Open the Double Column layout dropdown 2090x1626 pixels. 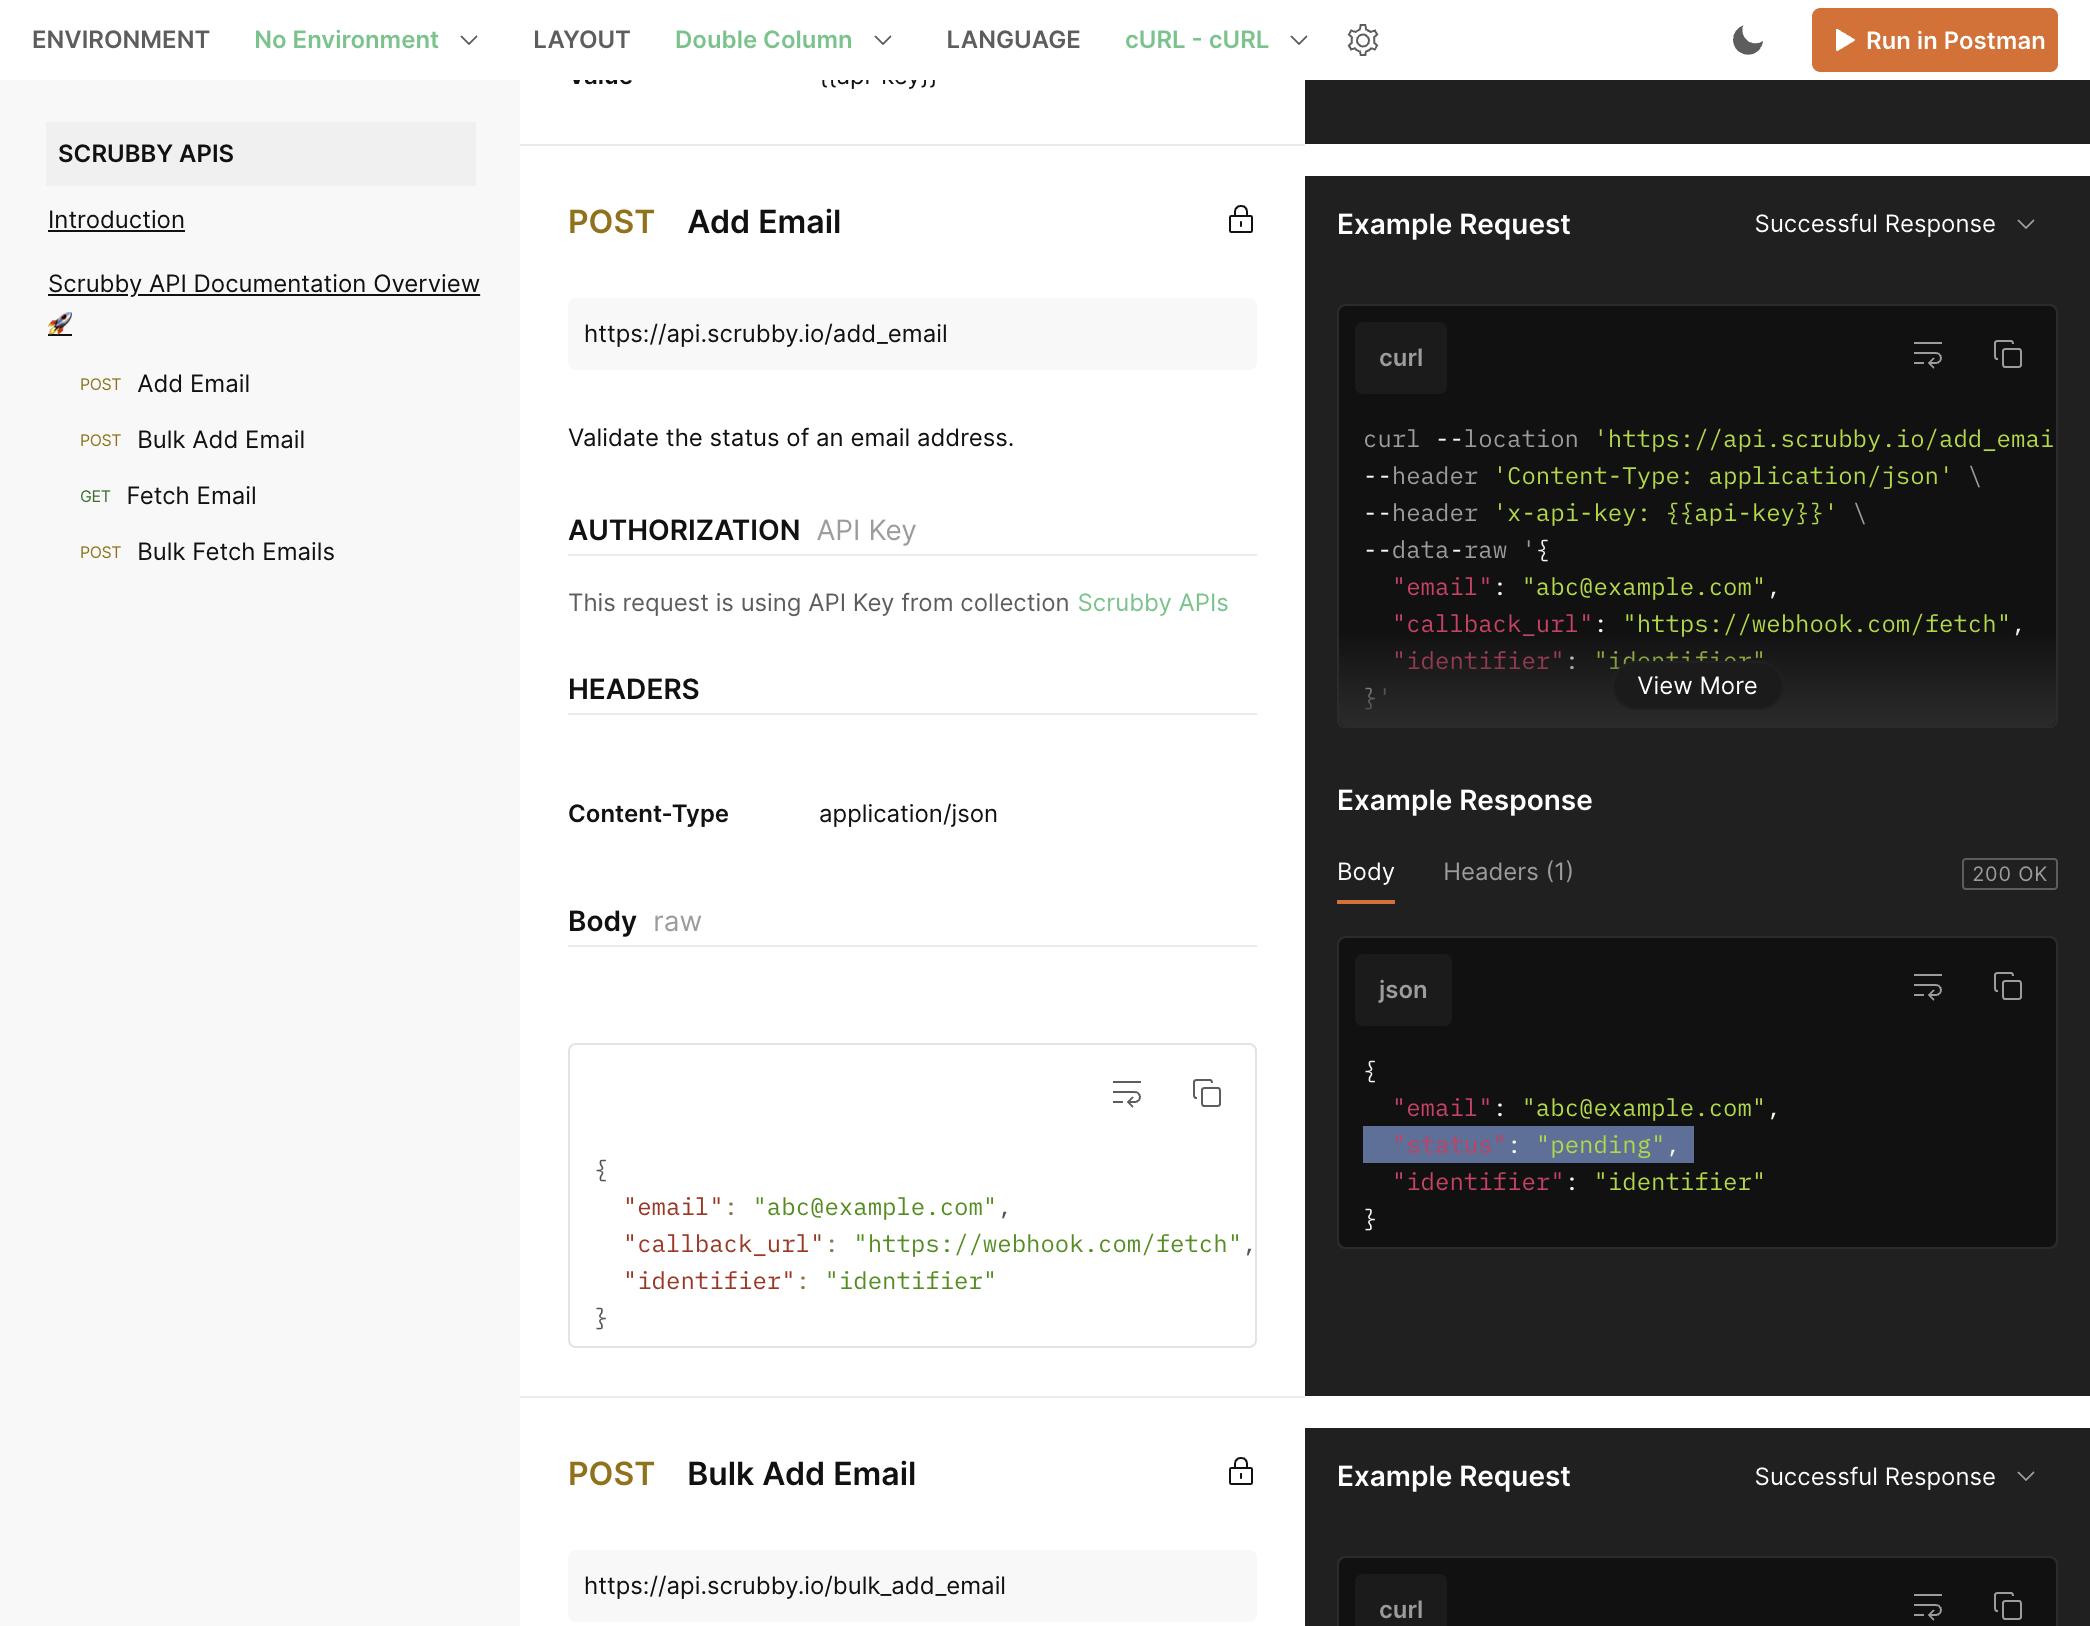coord(783,40)
